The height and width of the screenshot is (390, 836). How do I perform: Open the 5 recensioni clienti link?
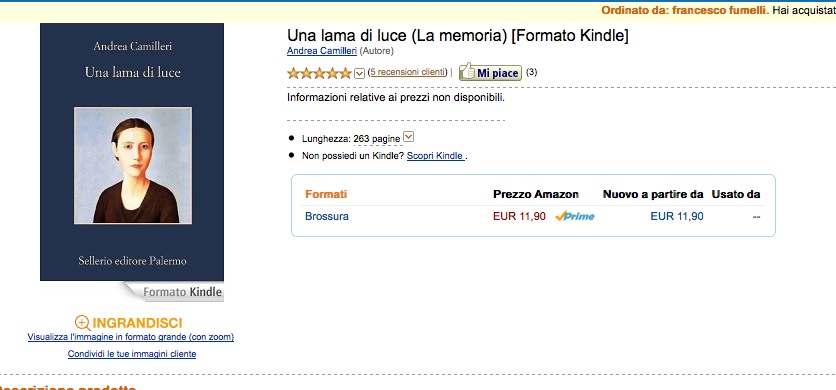(x=407, y=72)
